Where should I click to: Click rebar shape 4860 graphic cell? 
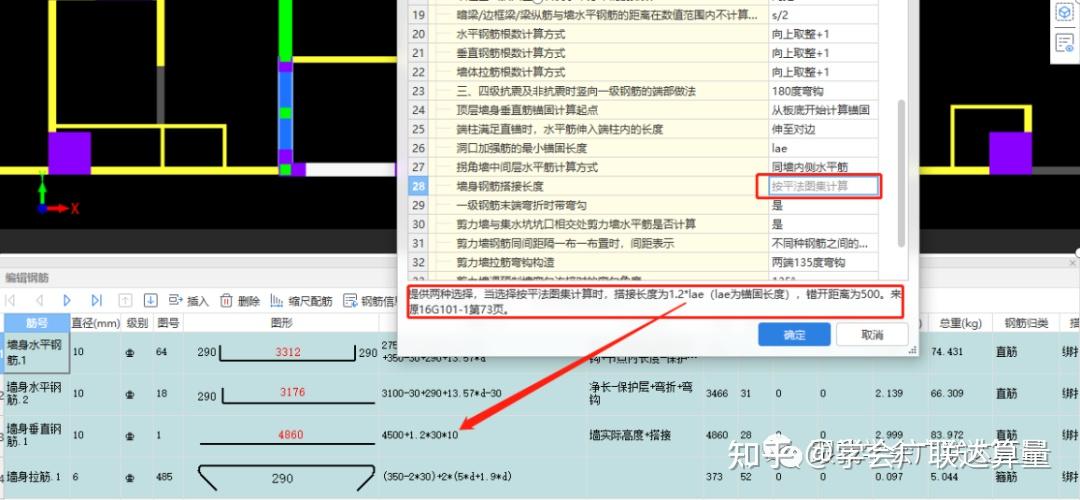pyautogui.click(x=281, y=435)
